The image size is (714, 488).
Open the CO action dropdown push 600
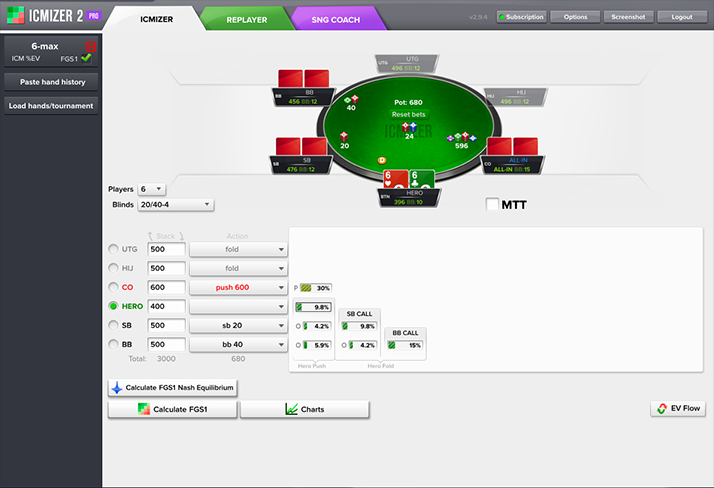point(238,288)
